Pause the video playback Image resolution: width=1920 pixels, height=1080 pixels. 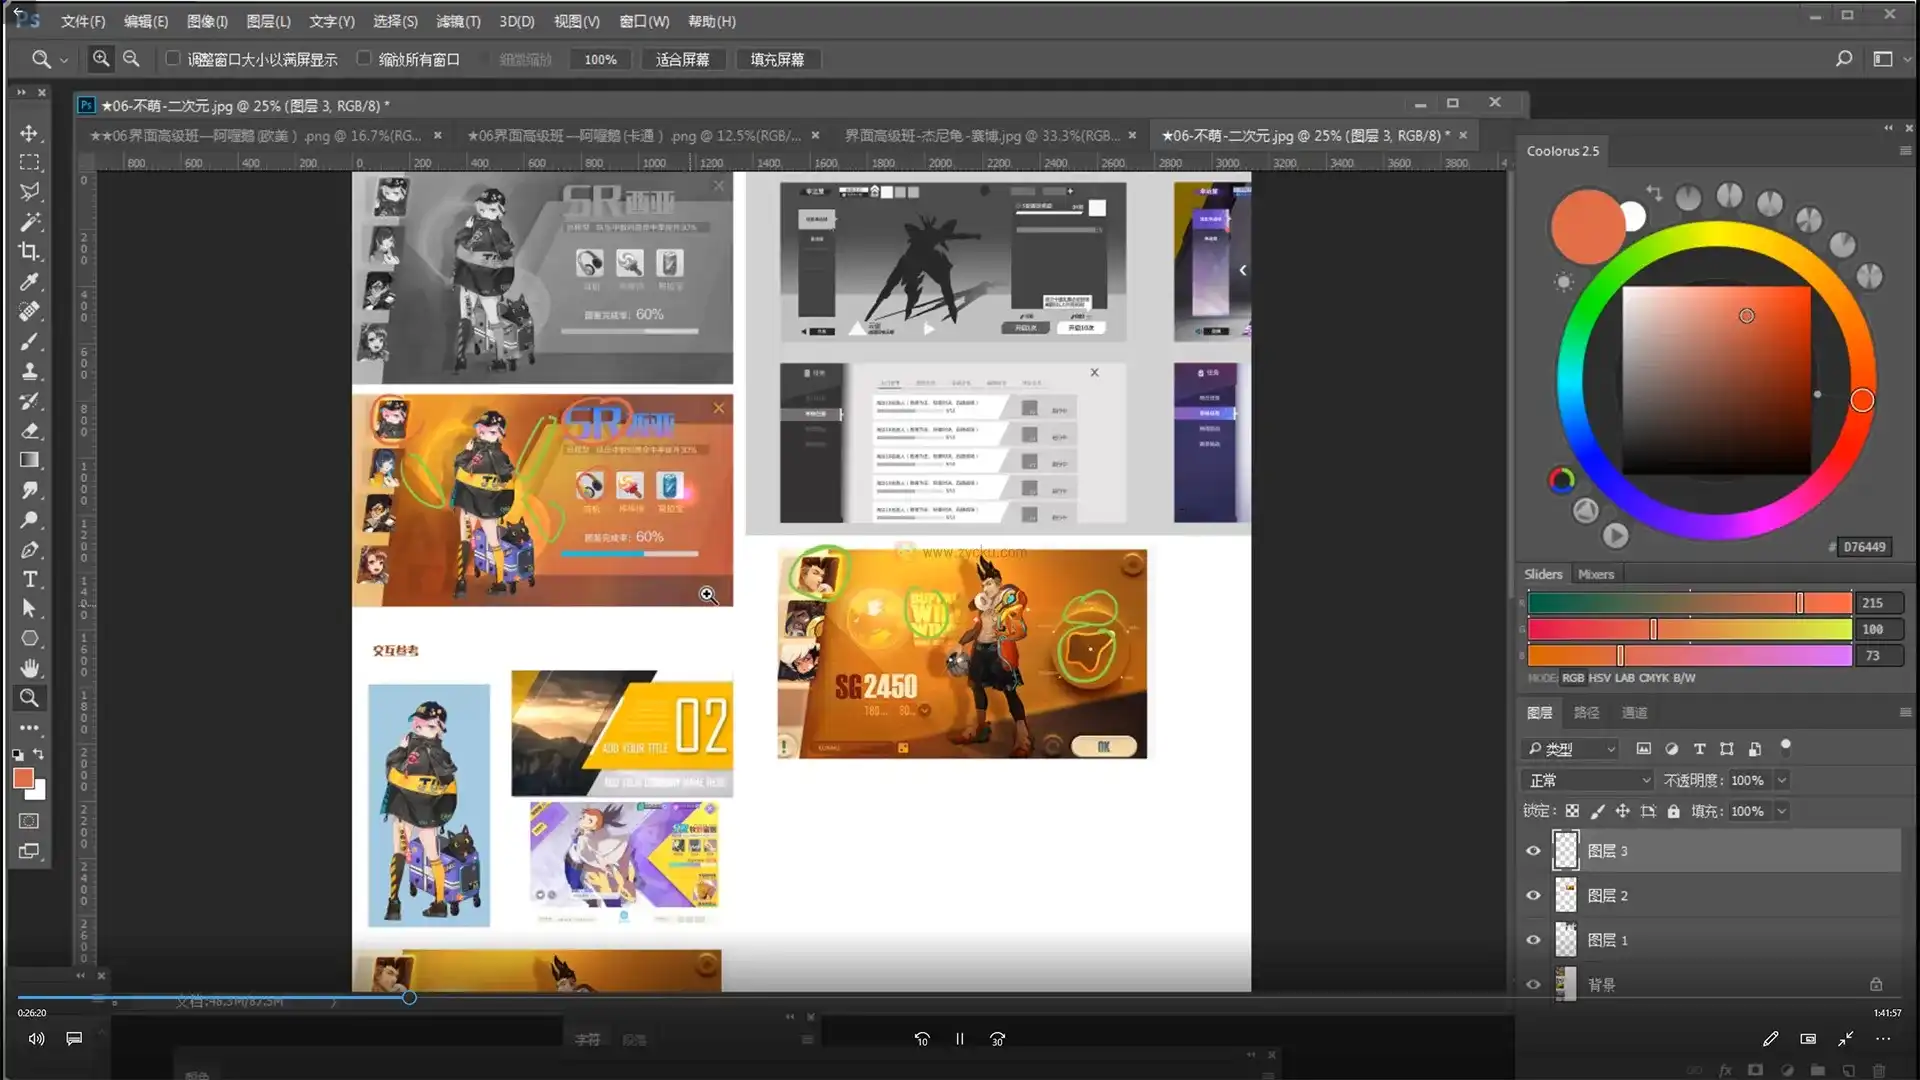click(x=959, y=1039)
